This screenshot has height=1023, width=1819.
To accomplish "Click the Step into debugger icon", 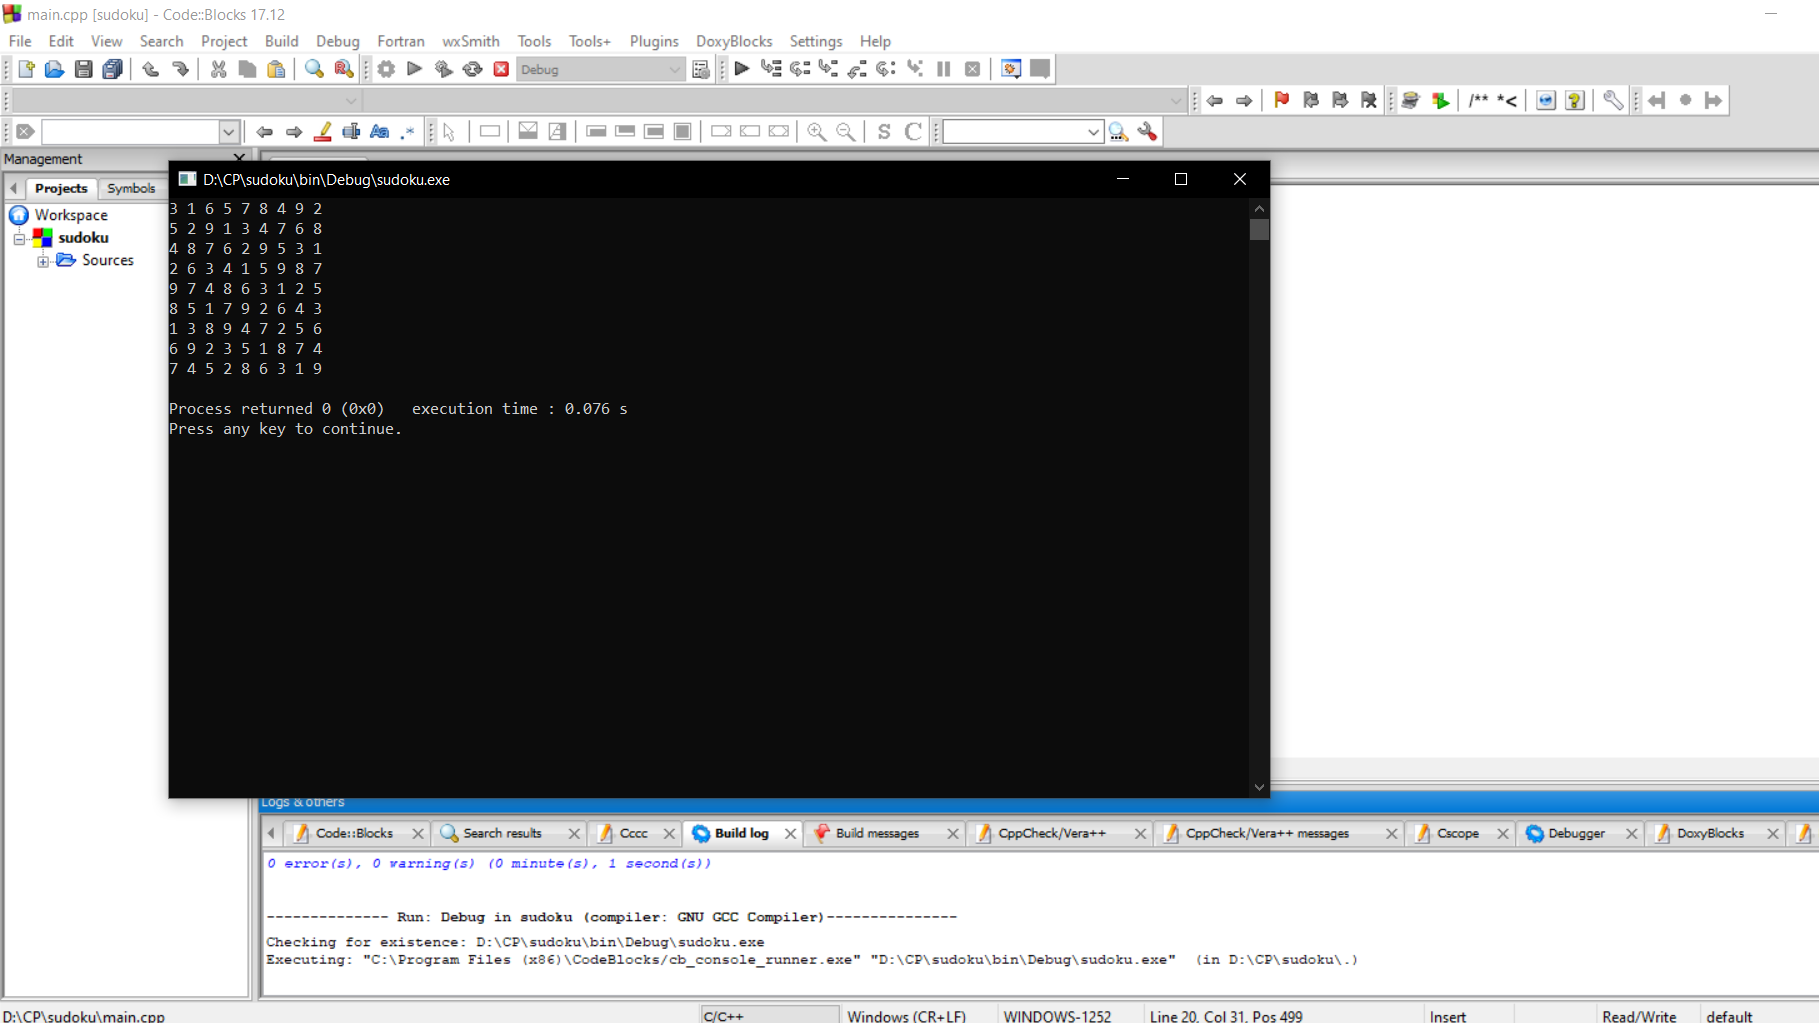I will (826, 68).
